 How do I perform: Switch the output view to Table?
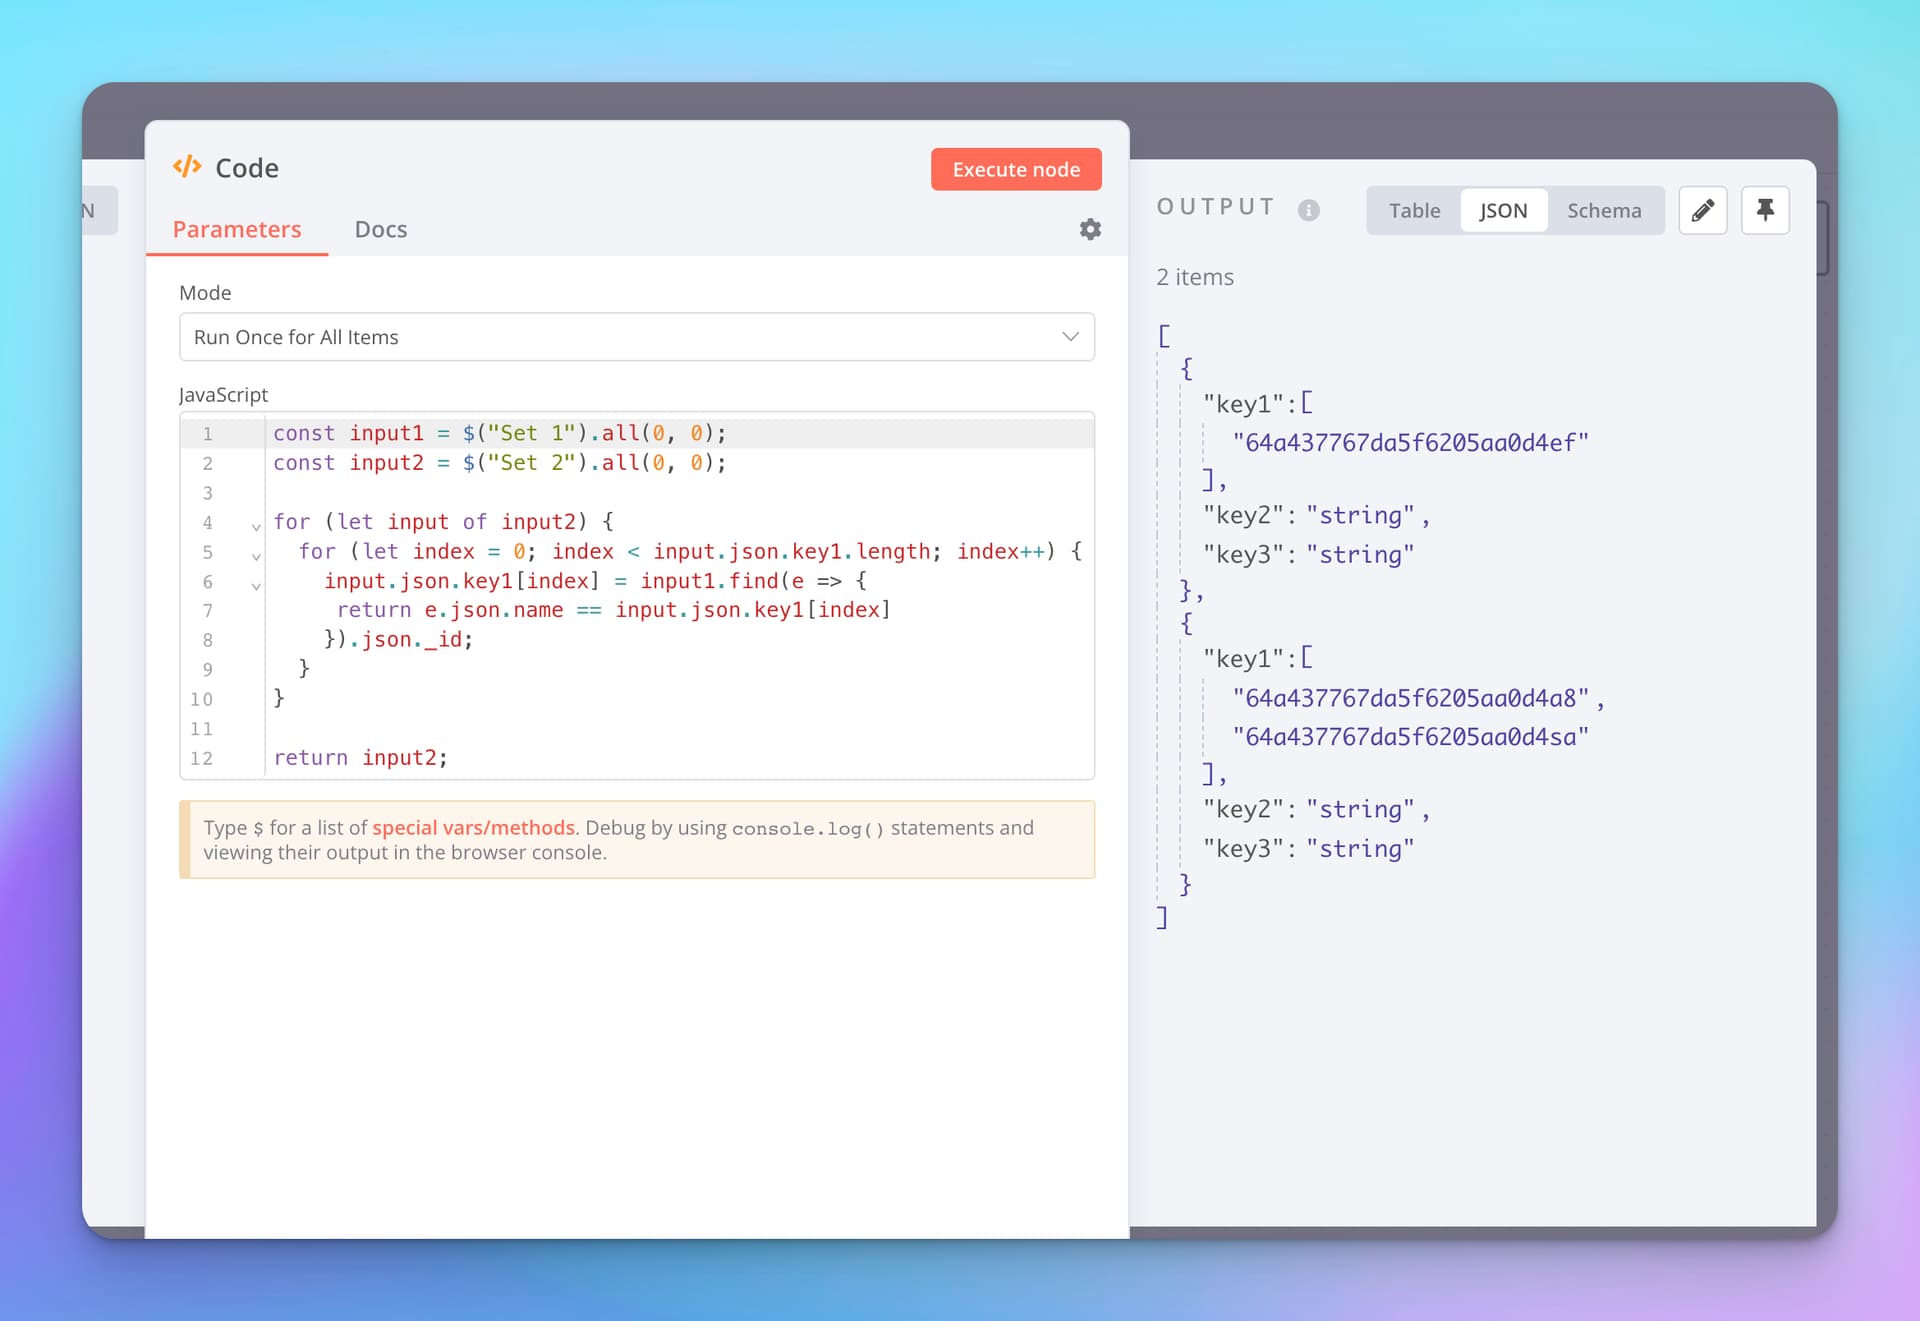pyautogui.click(x=1414, y=210)
